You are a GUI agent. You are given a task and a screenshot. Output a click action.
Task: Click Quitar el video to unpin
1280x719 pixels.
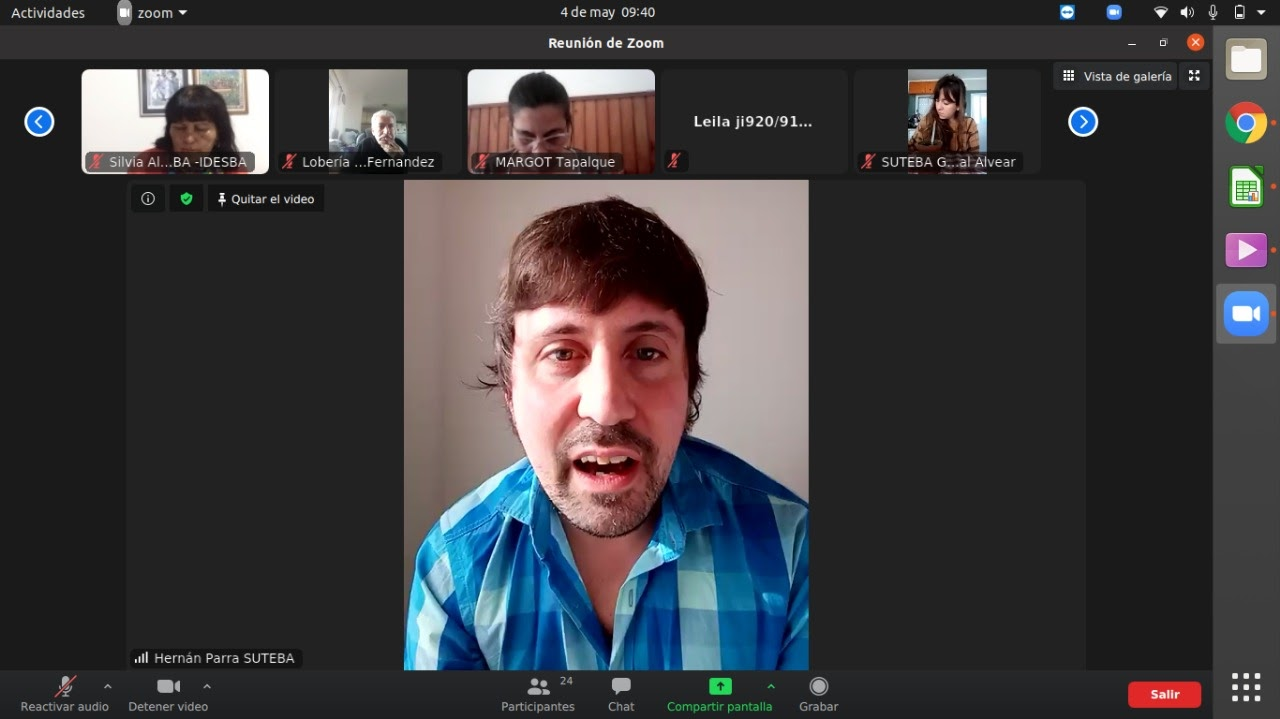pos(266,199)
